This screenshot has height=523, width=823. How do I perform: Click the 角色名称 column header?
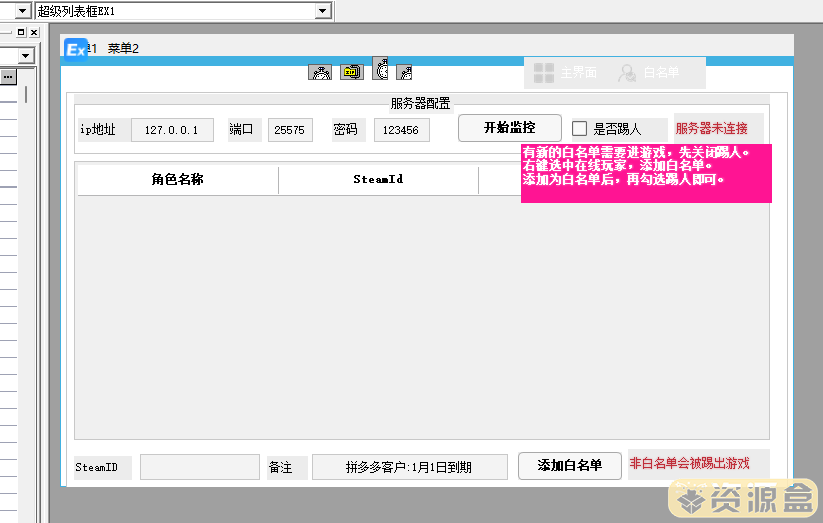177,180
